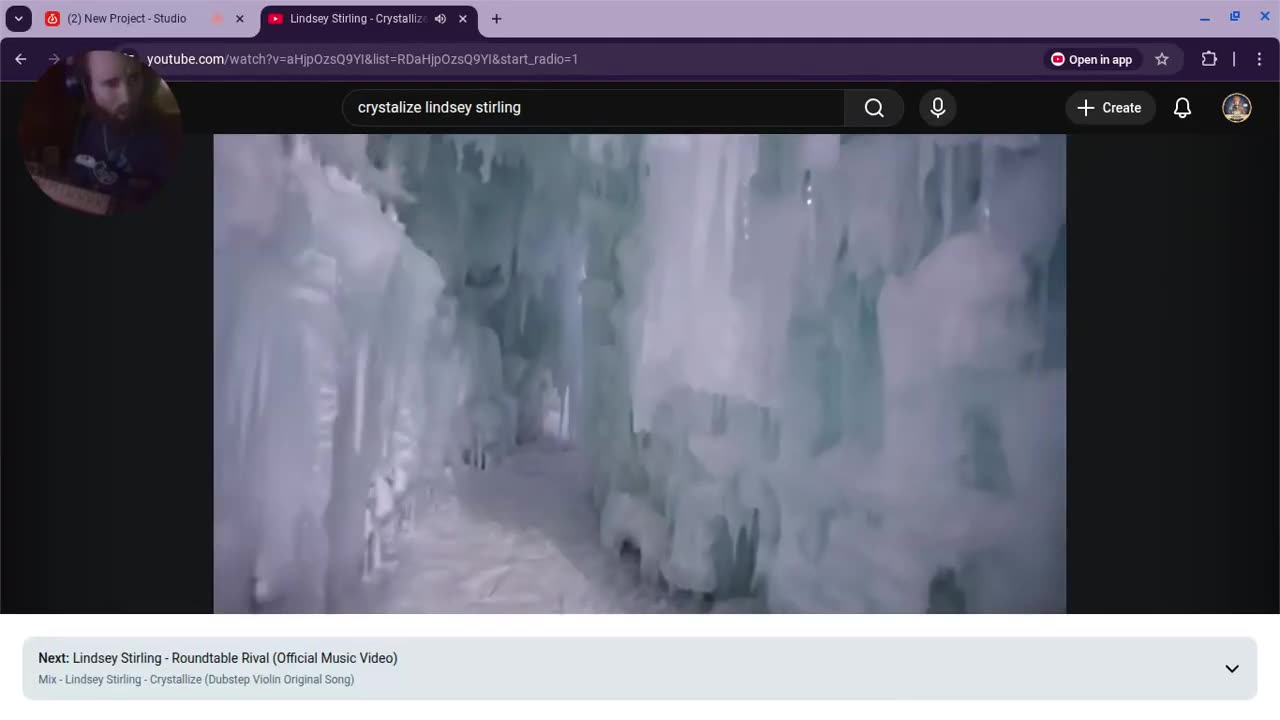Mute the Lindsey Stirling tab audio icon

pyautogui.click(x=440, y=18)
